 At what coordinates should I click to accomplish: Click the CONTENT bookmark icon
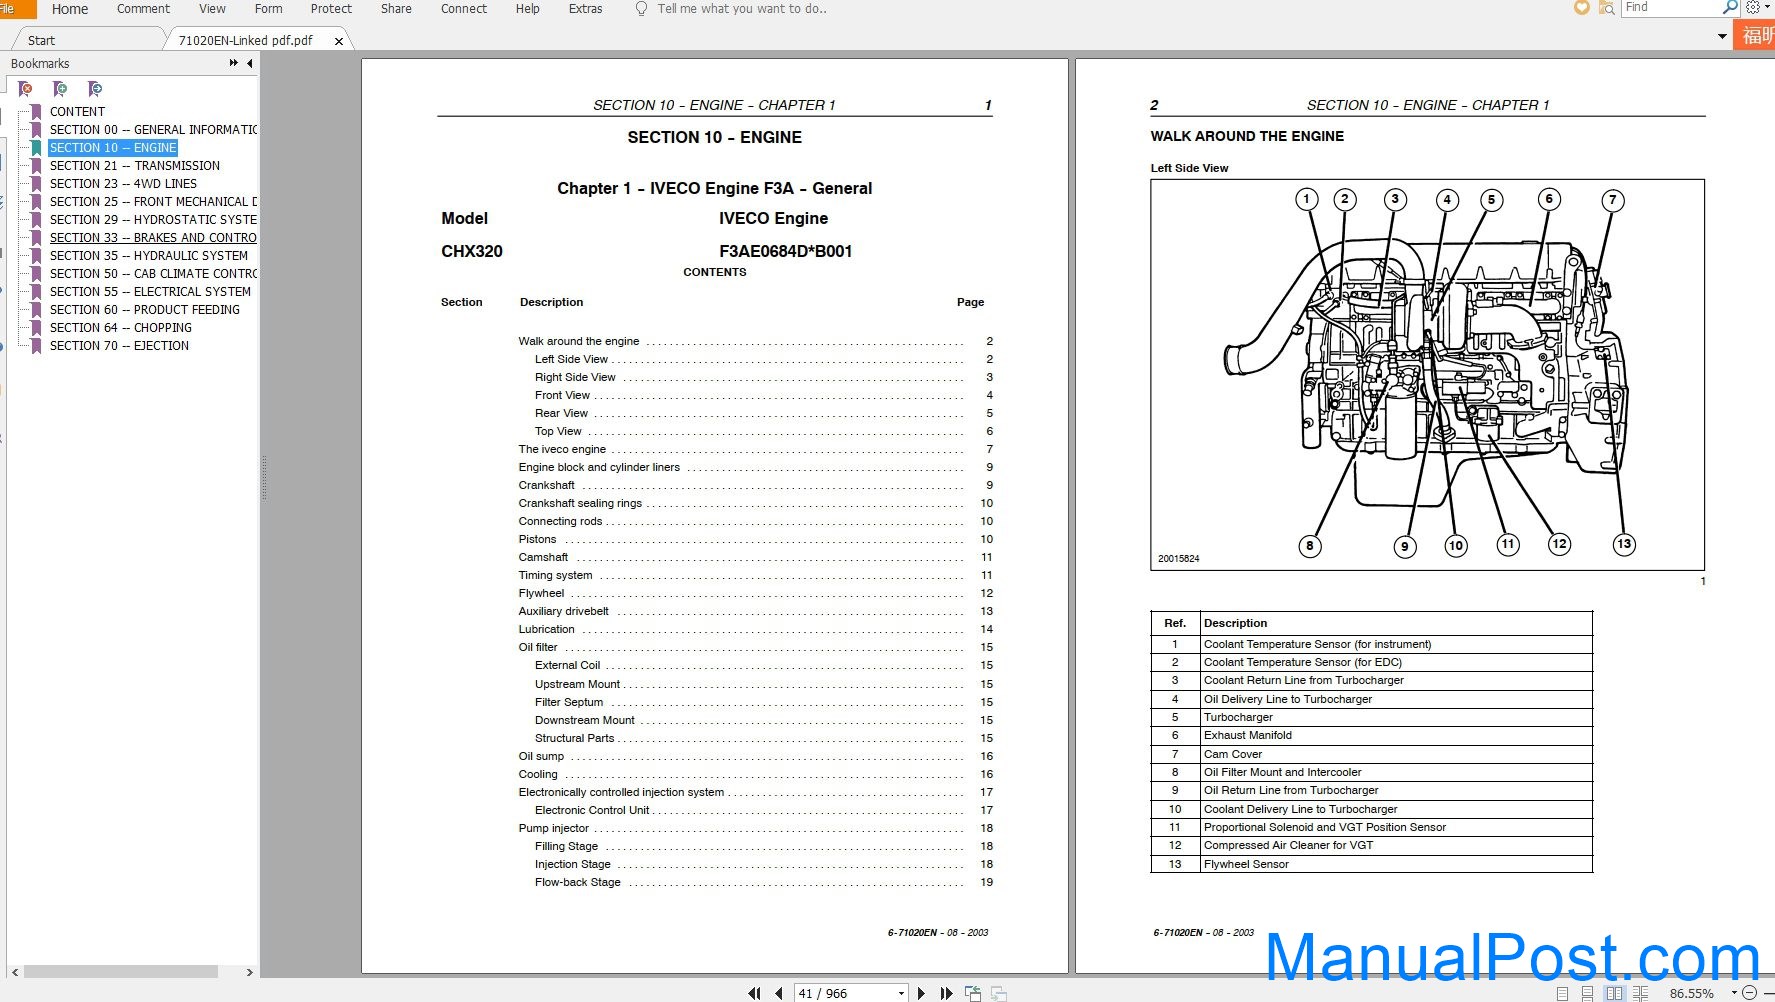[36, 112]
